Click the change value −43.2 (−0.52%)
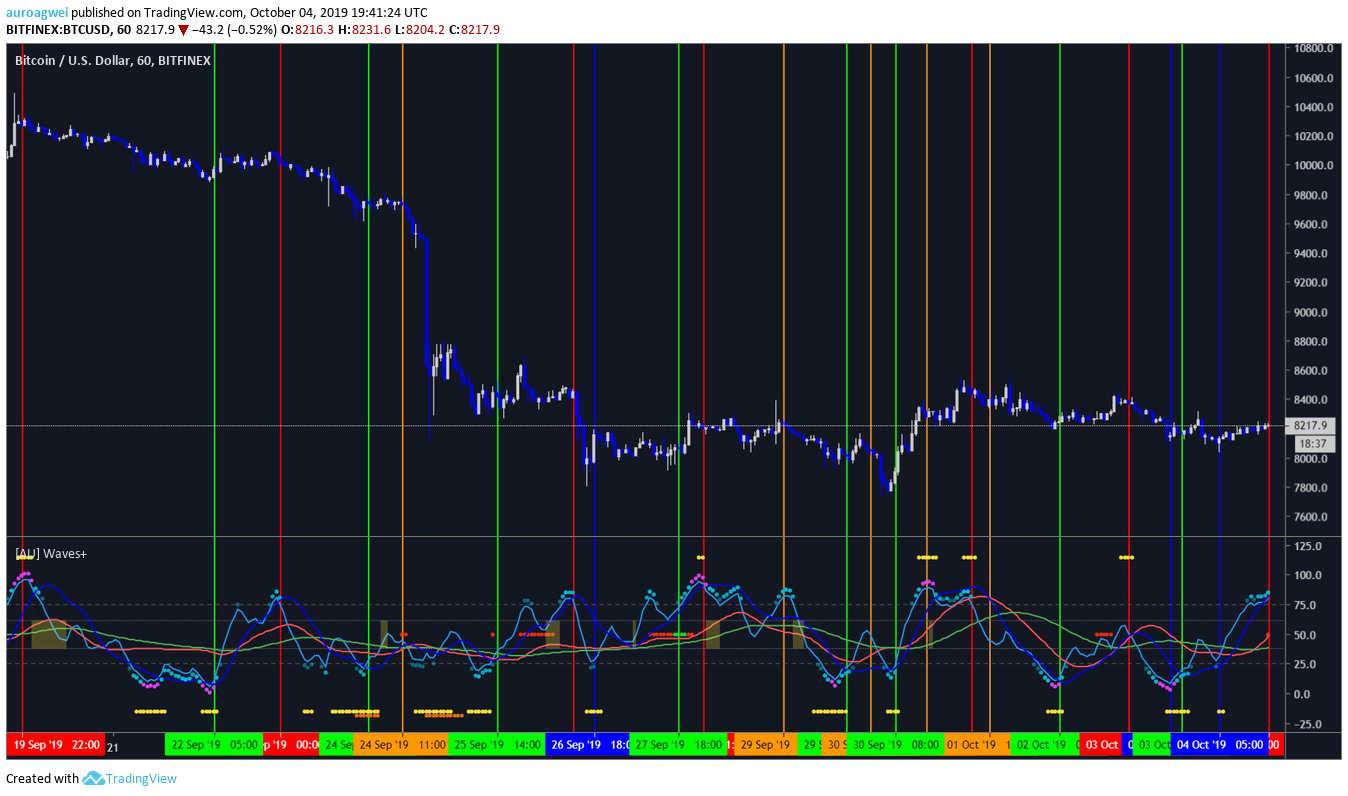This screenshot has height=796, width=1348. pyautogui.click(x=234, y=30)
